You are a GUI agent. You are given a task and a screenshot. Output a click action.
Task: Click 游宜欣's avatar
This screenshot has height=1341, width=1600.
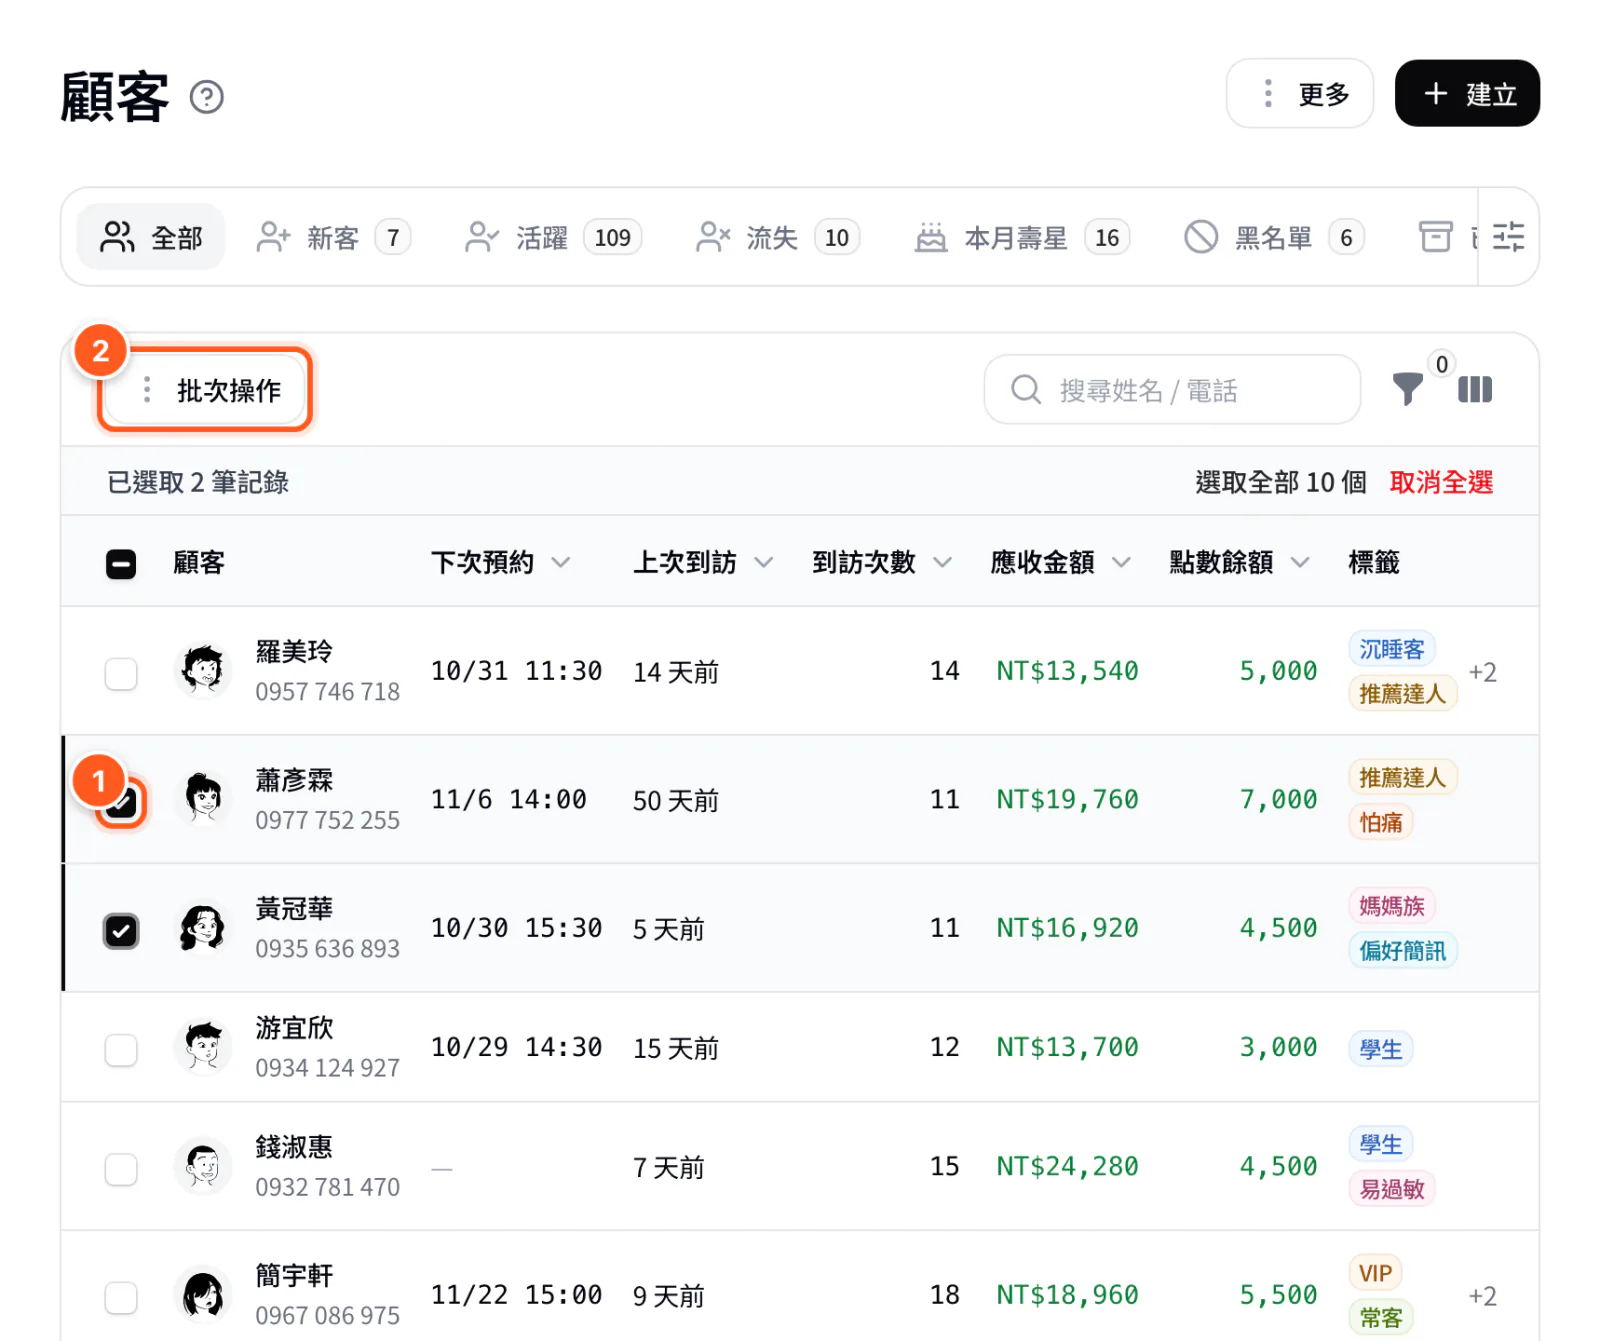(203, 1047)
